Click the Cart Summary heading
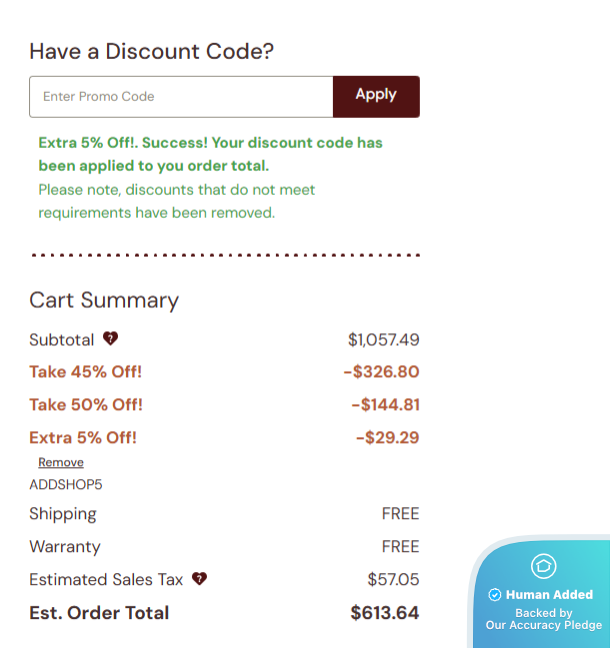610x648 pixels. coord(104,300)
